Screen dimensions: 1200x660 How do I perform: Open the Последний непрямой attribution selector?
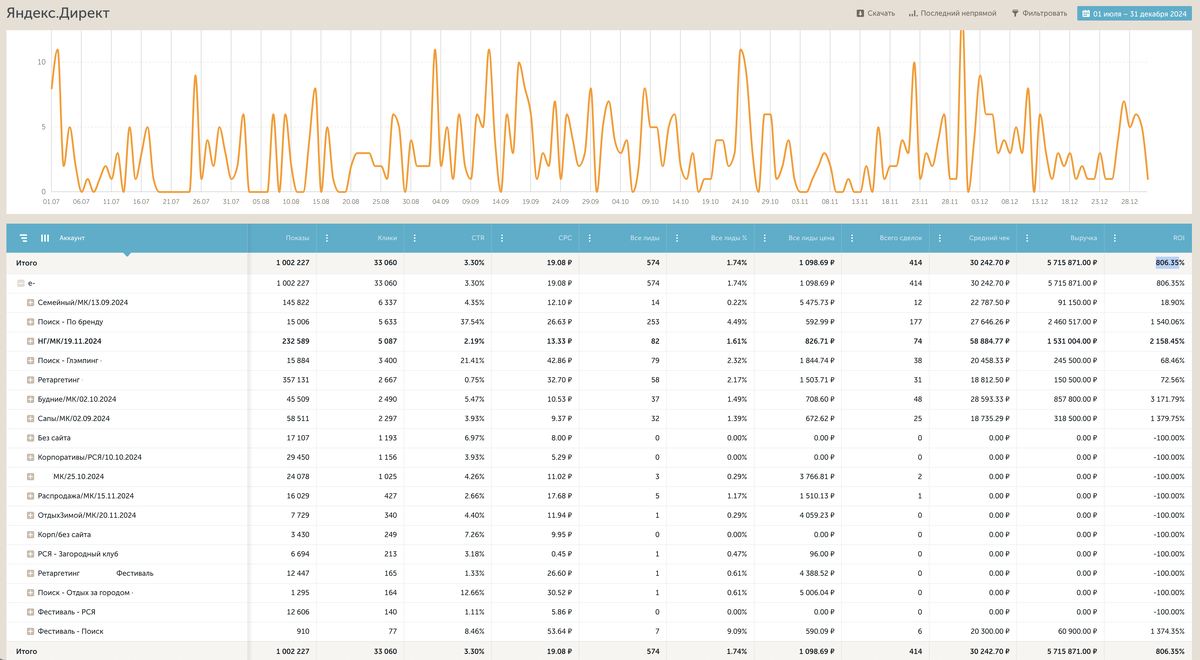[952, 13]
